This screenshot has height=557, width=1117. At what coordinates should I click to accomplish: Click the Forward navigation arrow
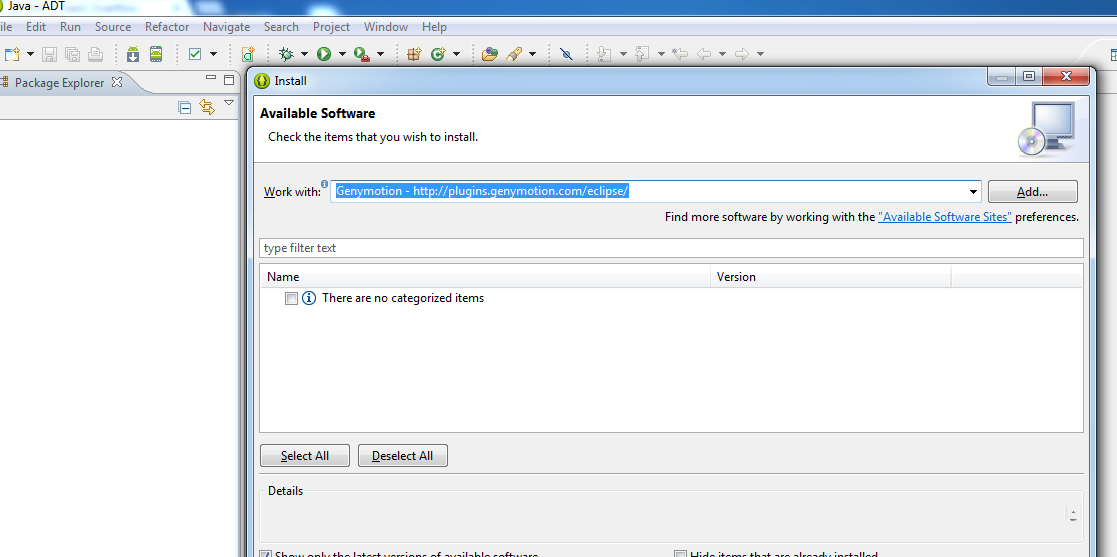point(742,54)
